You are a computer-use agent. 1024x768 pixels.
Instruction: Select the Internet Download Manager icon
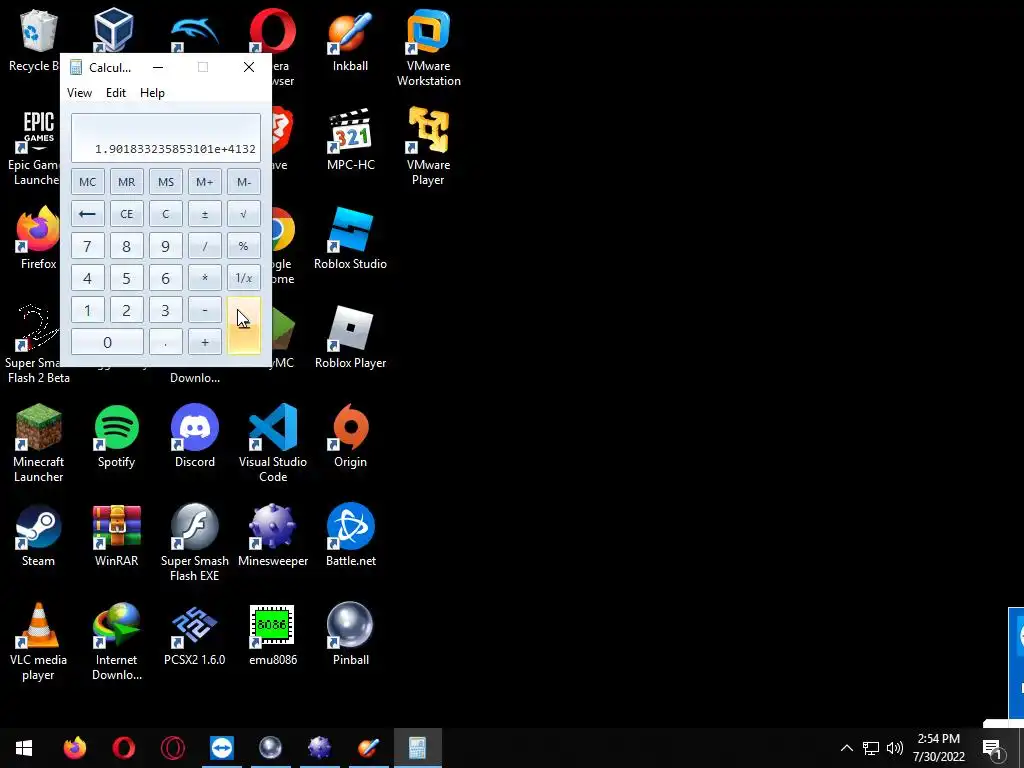pos(116,642)
